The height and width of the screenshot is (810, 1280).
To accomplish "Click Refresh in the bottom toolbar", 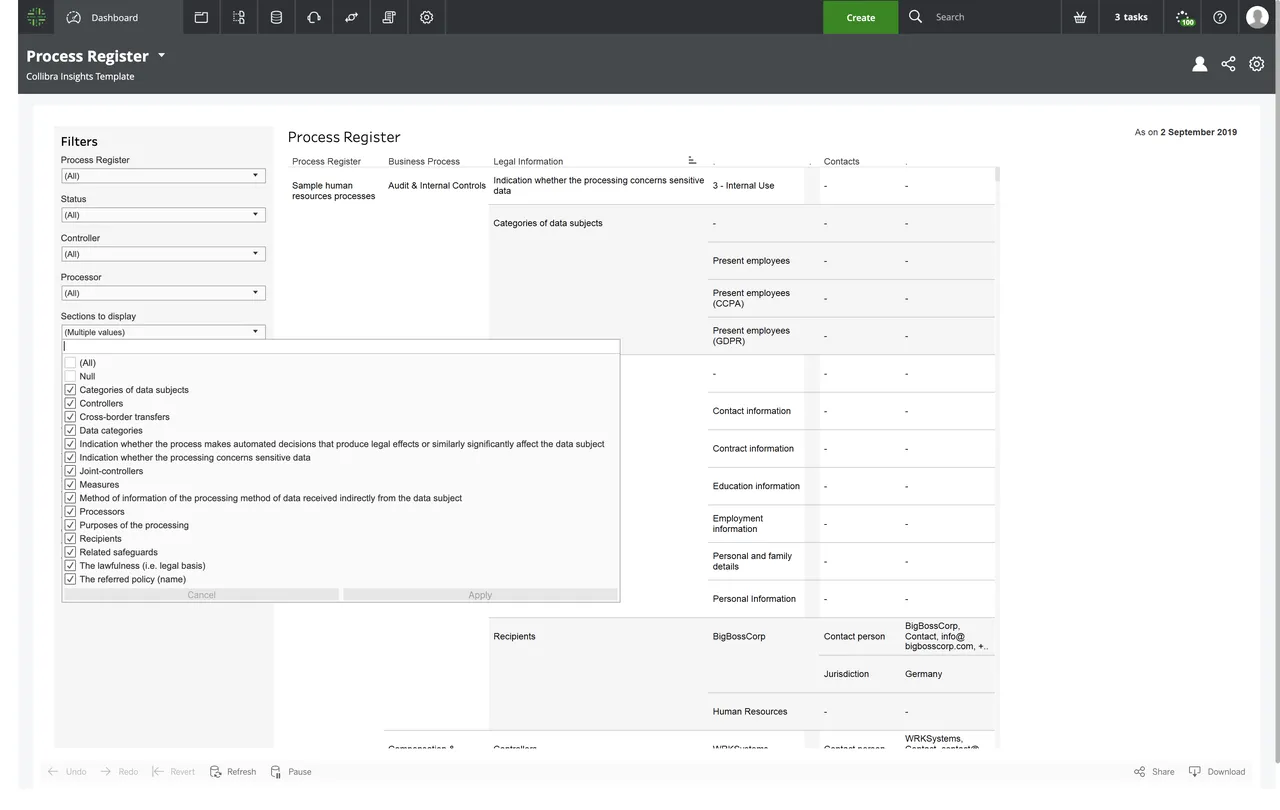I will pos(233,772).
